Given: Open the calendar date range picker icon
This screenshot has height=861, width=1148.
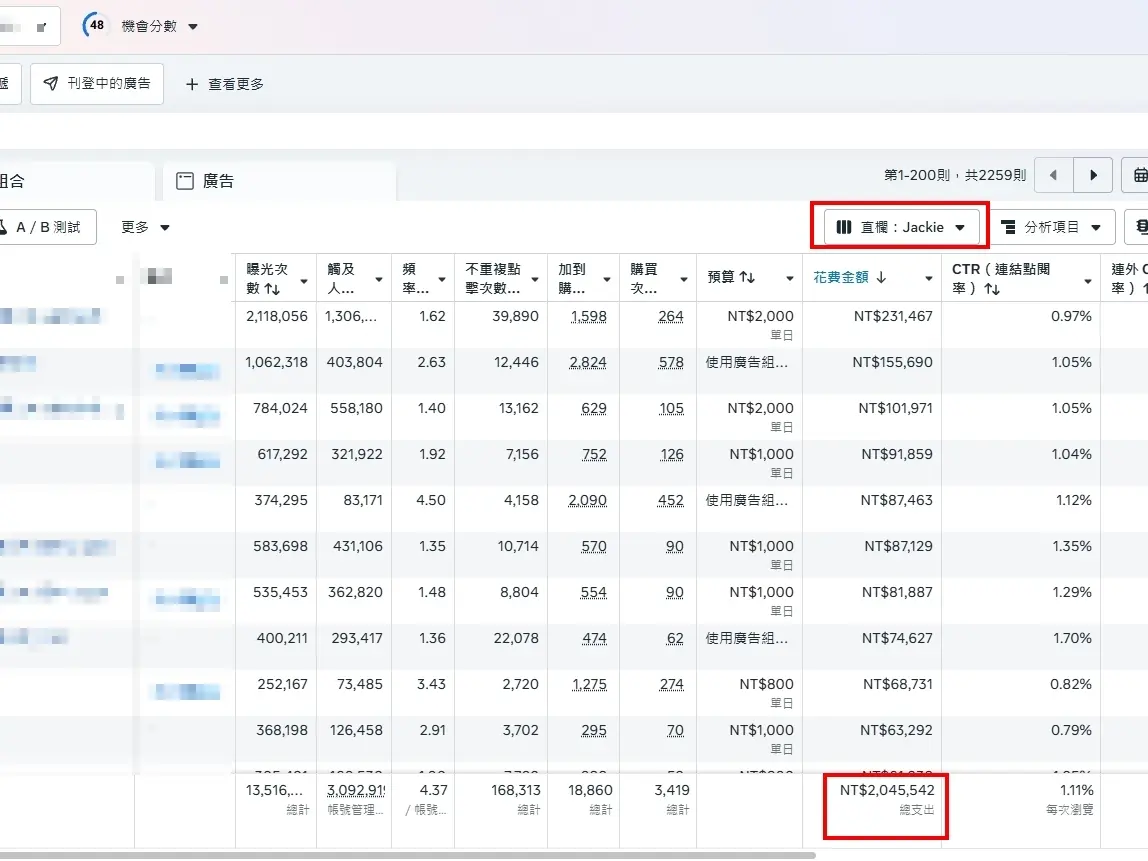Looking at the screenshot, I should [1140, 174].
